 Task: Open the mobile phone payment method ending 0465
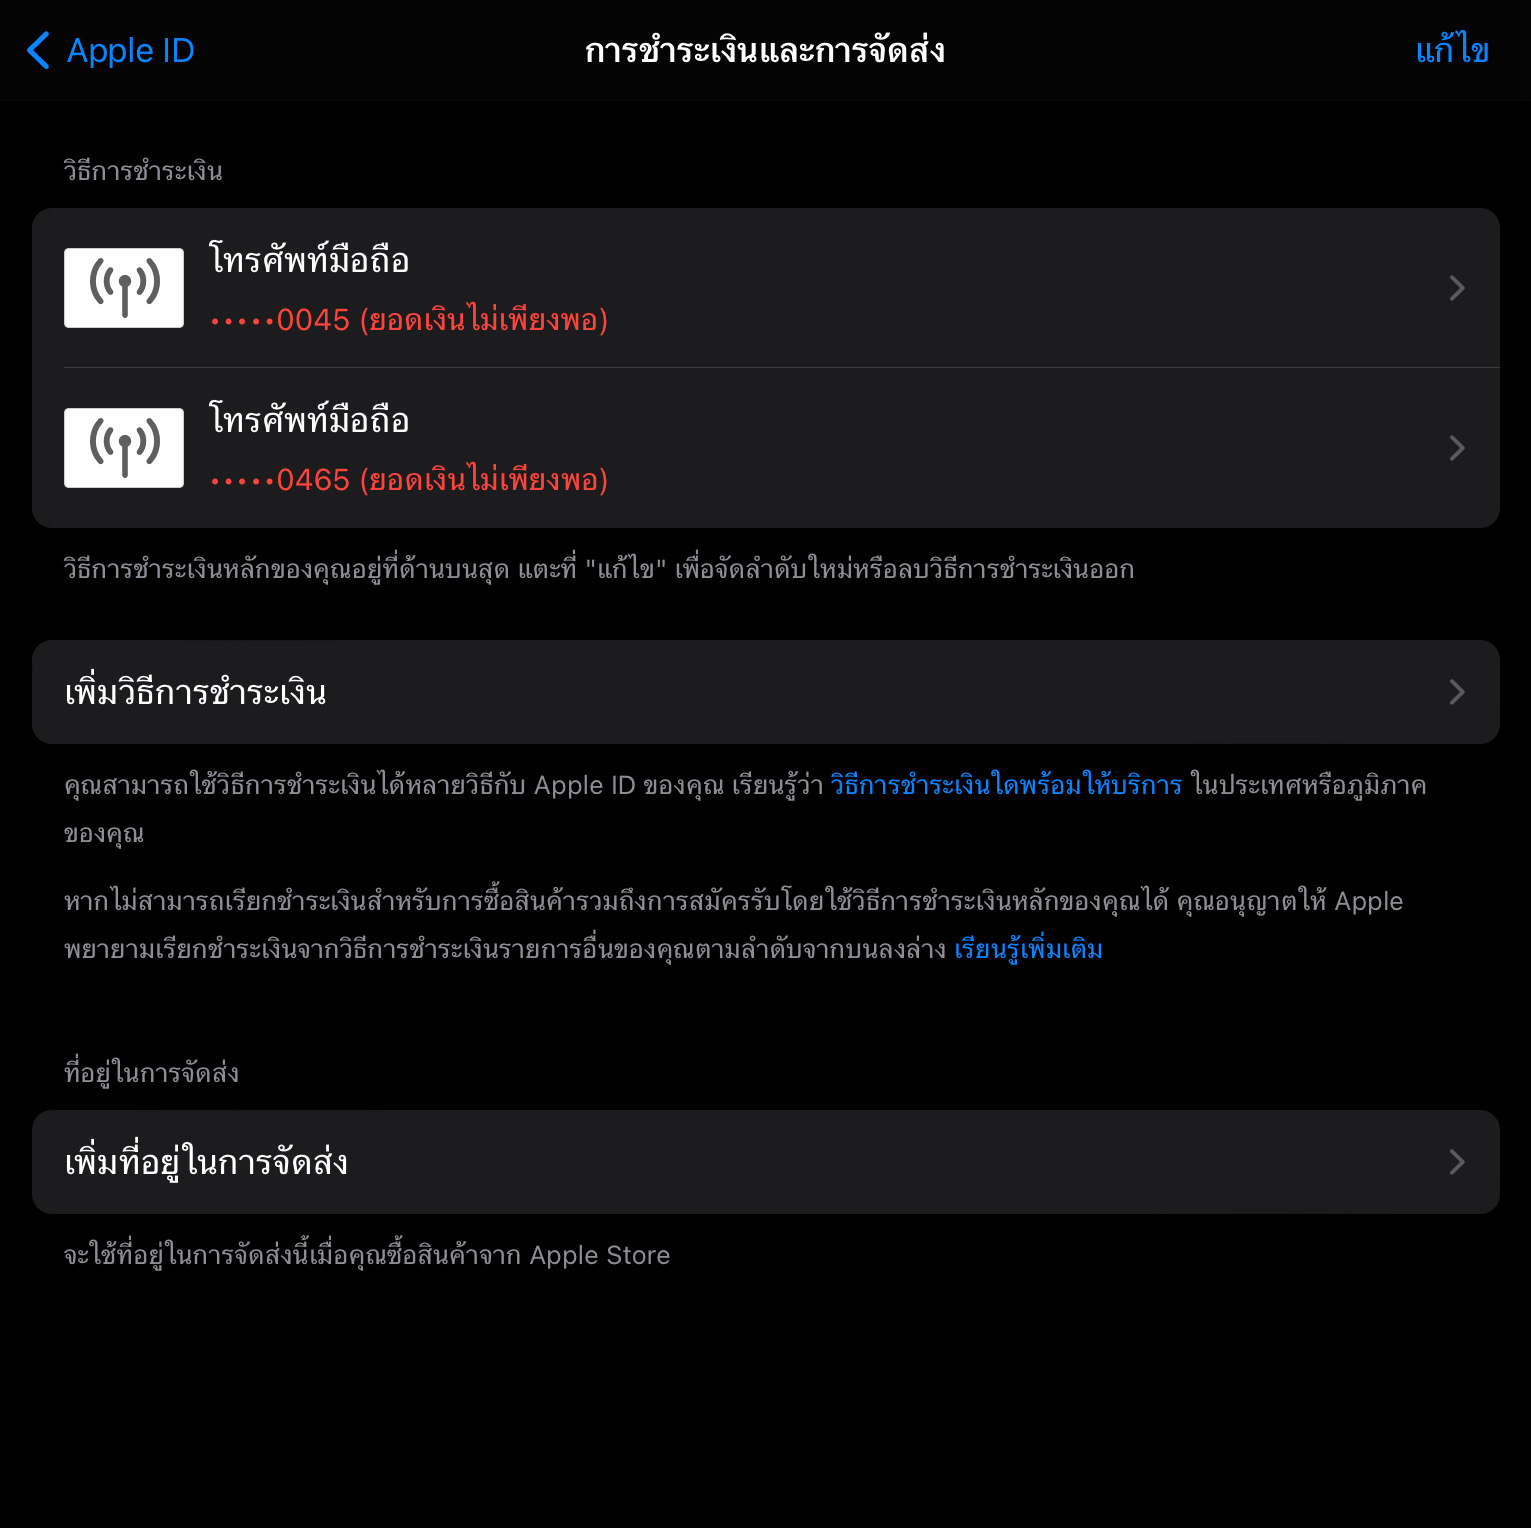pos(766,448)
